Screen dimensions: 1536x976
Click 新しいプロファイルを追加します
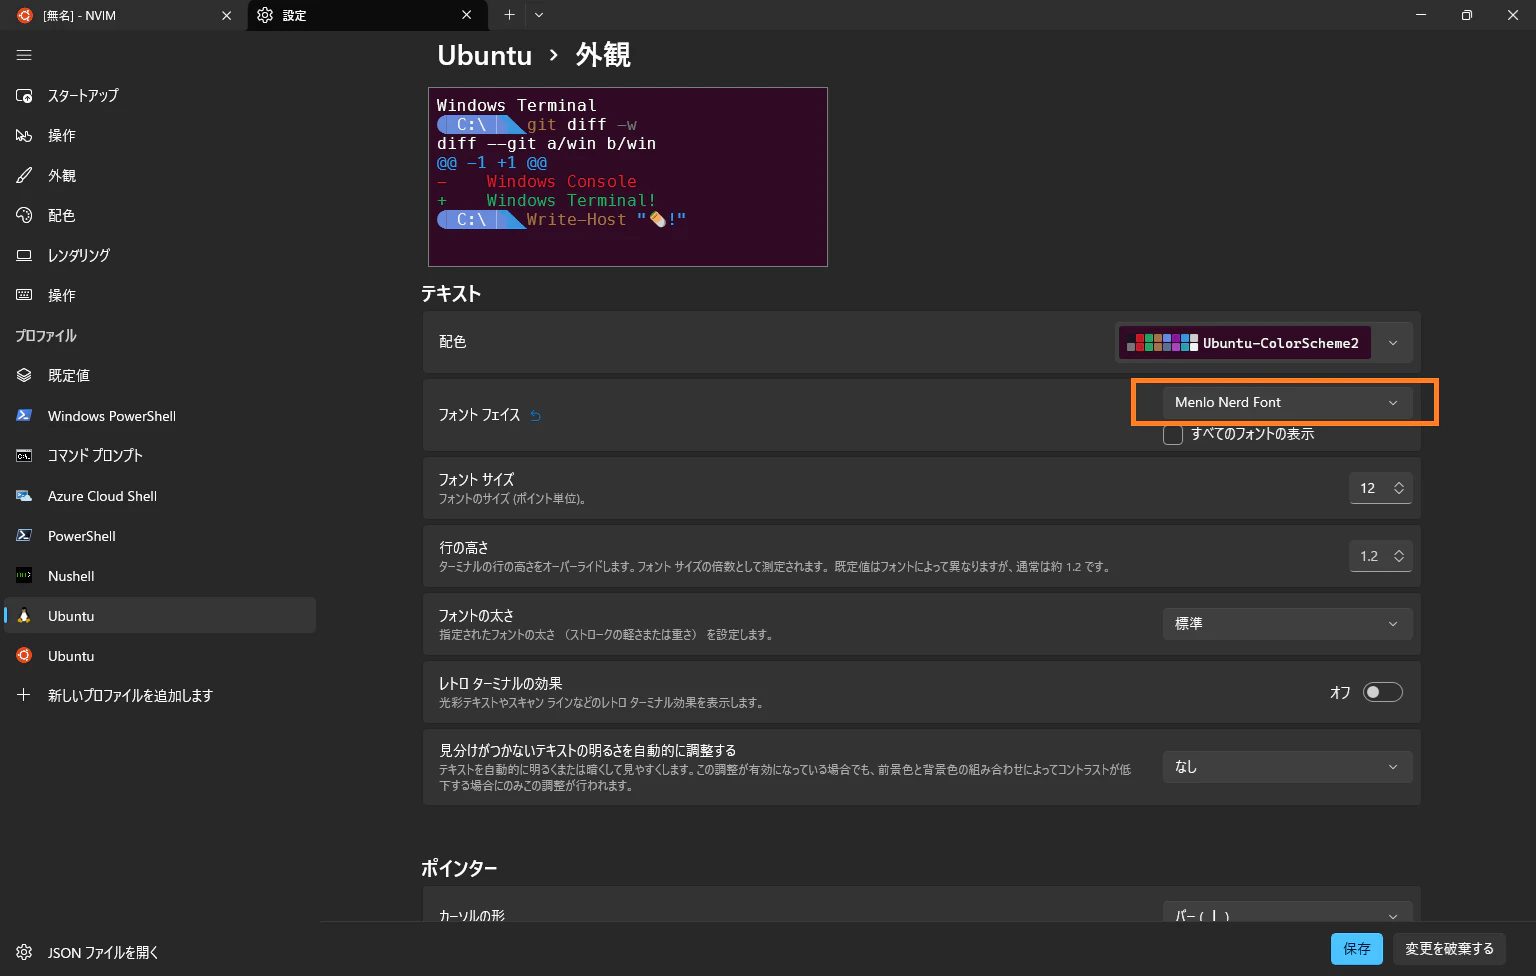click(160, 696)
